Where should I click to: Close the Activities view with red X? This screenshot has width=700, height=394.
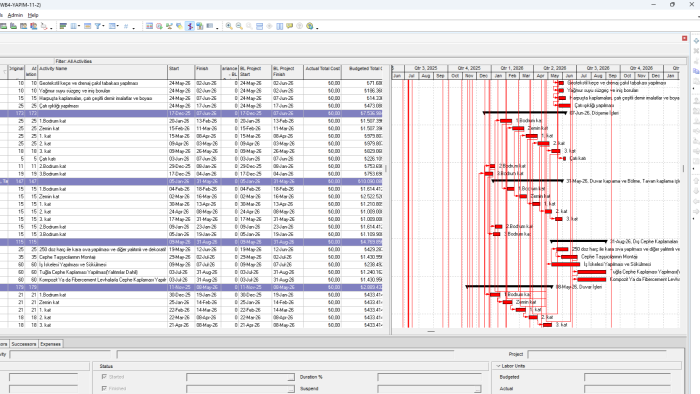pyautogui.click(x=684, y=38)
